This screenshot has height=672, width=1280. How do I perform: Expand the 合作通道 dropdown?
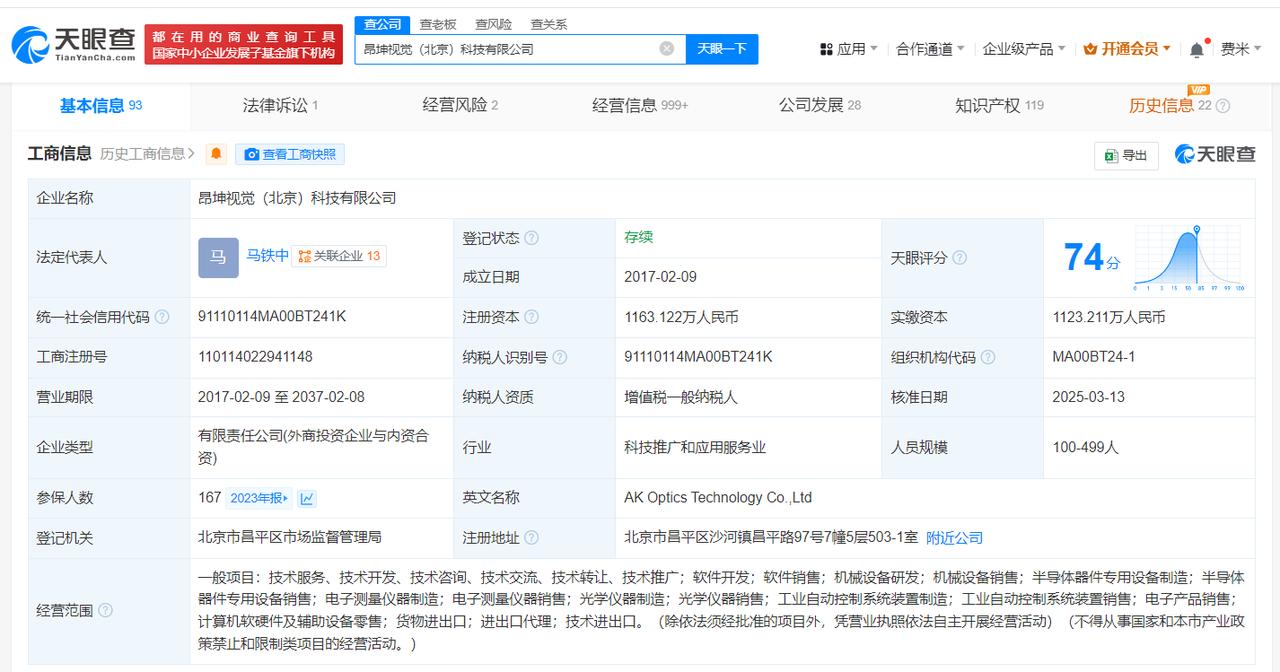(x=930, y=49)
